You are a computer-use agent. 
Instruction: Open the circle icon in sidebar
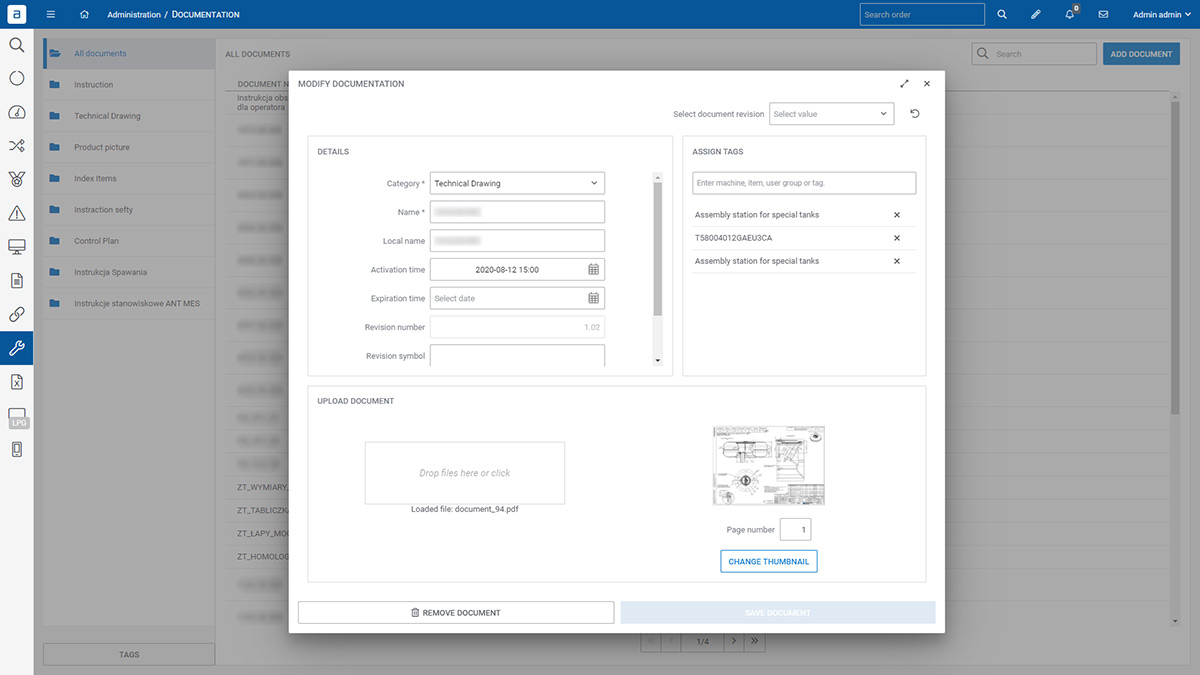pyautogui.click(x=16, y=78)
